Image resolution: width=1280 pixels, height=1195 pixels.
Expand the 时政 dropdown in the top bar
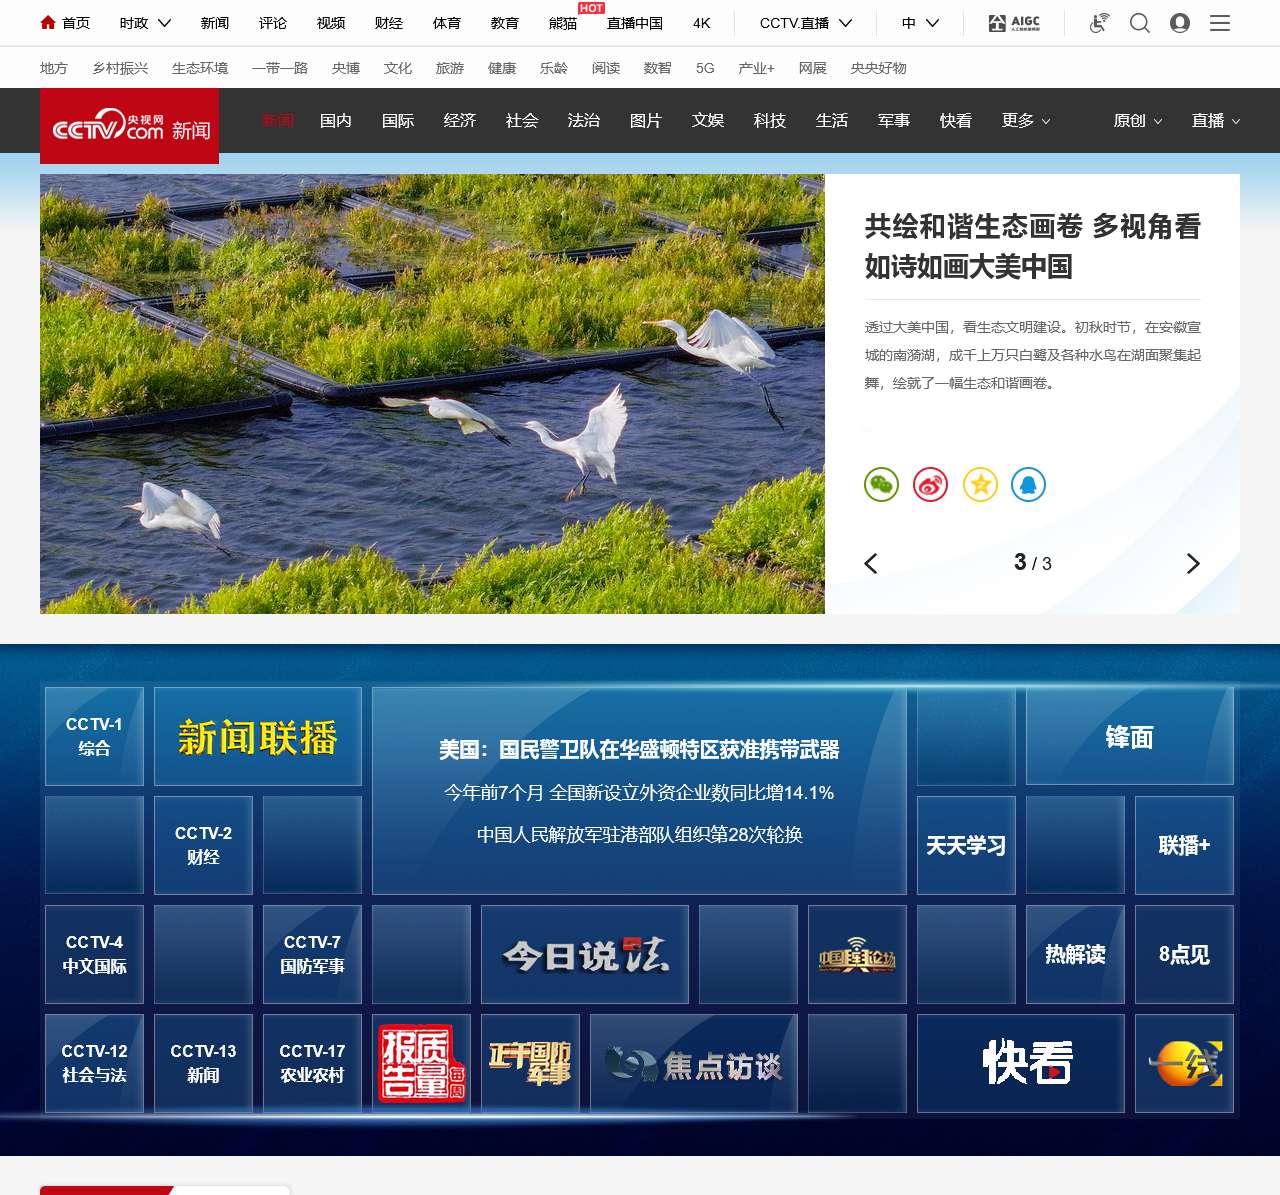[x=145, y=23]
